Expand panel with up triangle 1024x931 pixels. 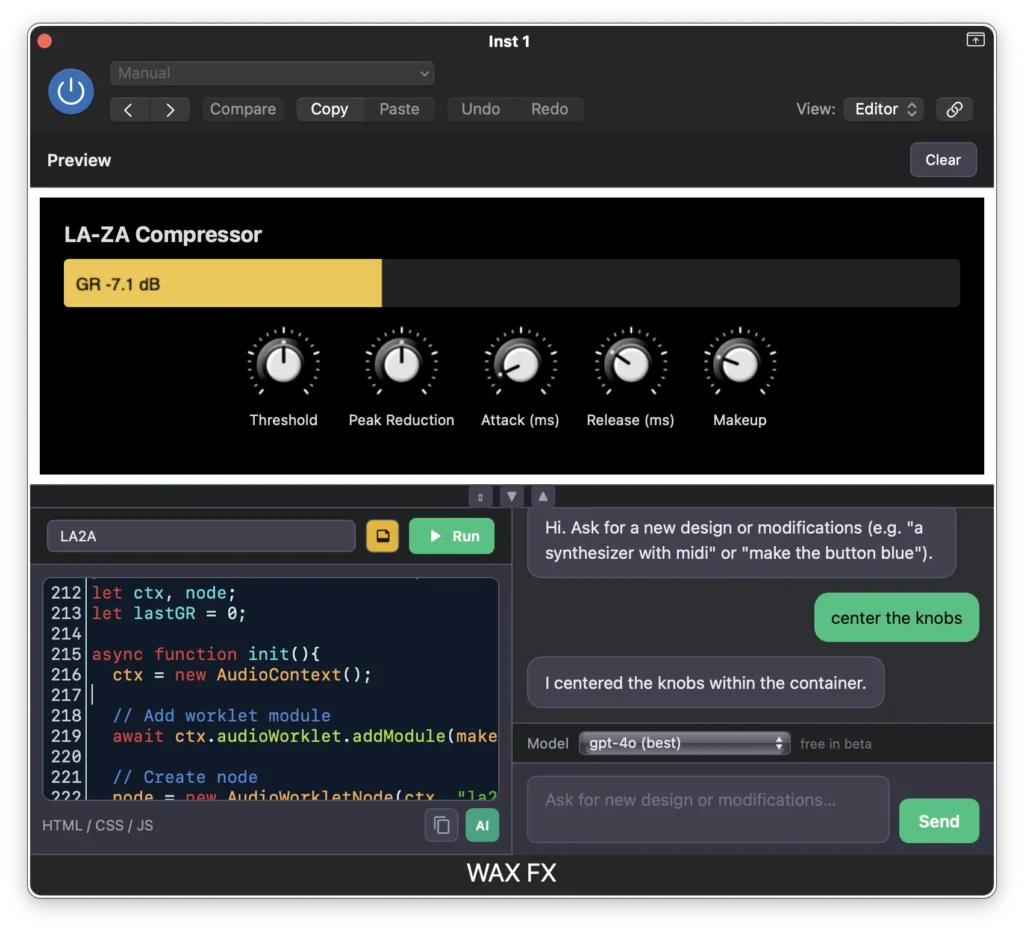(542, 496)
